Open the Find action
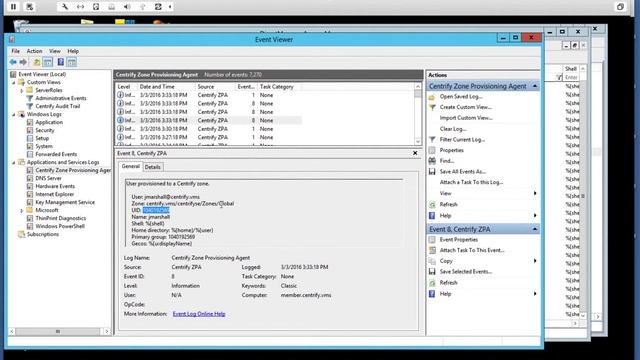Image resolution: width=640 pixels, height=360 pixels. point(447,161)
